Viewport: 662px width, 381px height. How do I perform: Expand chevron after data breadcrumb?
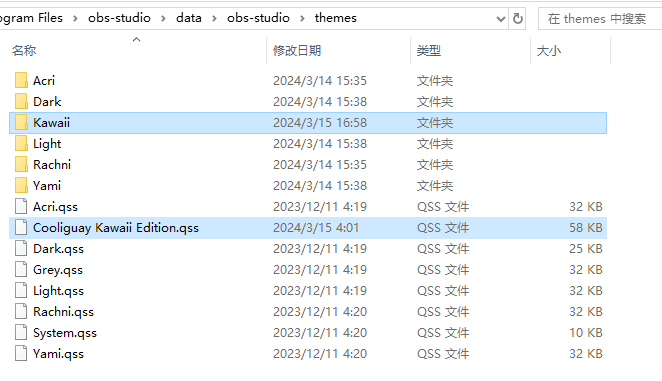(x=214, y=18)
